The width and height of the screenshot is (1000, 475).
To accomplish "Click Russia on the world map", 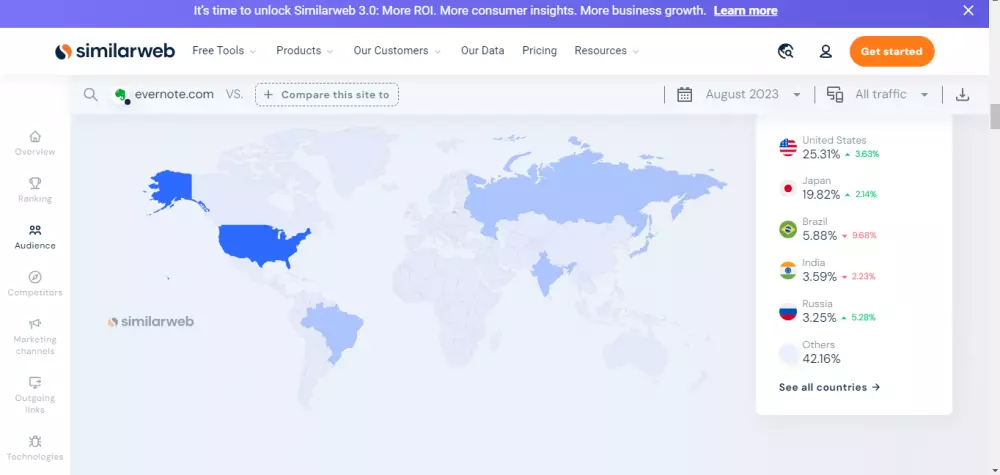I will point(574,191).
